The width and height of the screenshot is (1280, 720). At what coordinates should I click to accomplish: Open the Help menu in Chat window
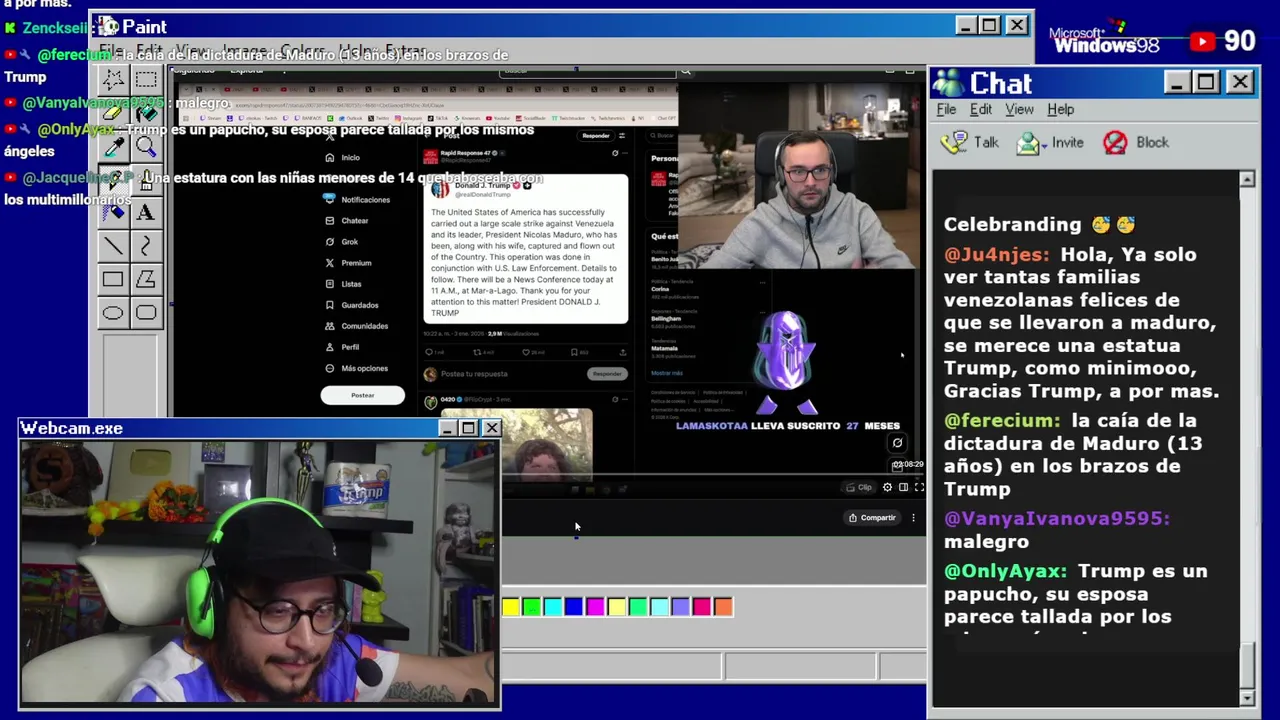(x=1060, y=109)
